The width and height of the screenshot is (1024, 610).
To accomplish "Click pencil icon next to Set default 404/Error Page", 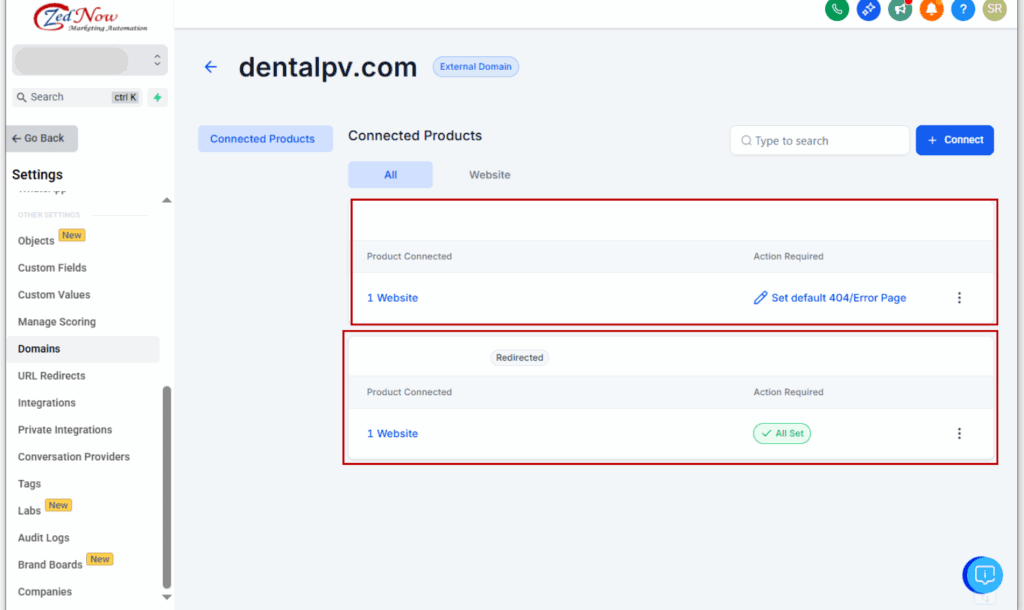I will tap(760, 298).
